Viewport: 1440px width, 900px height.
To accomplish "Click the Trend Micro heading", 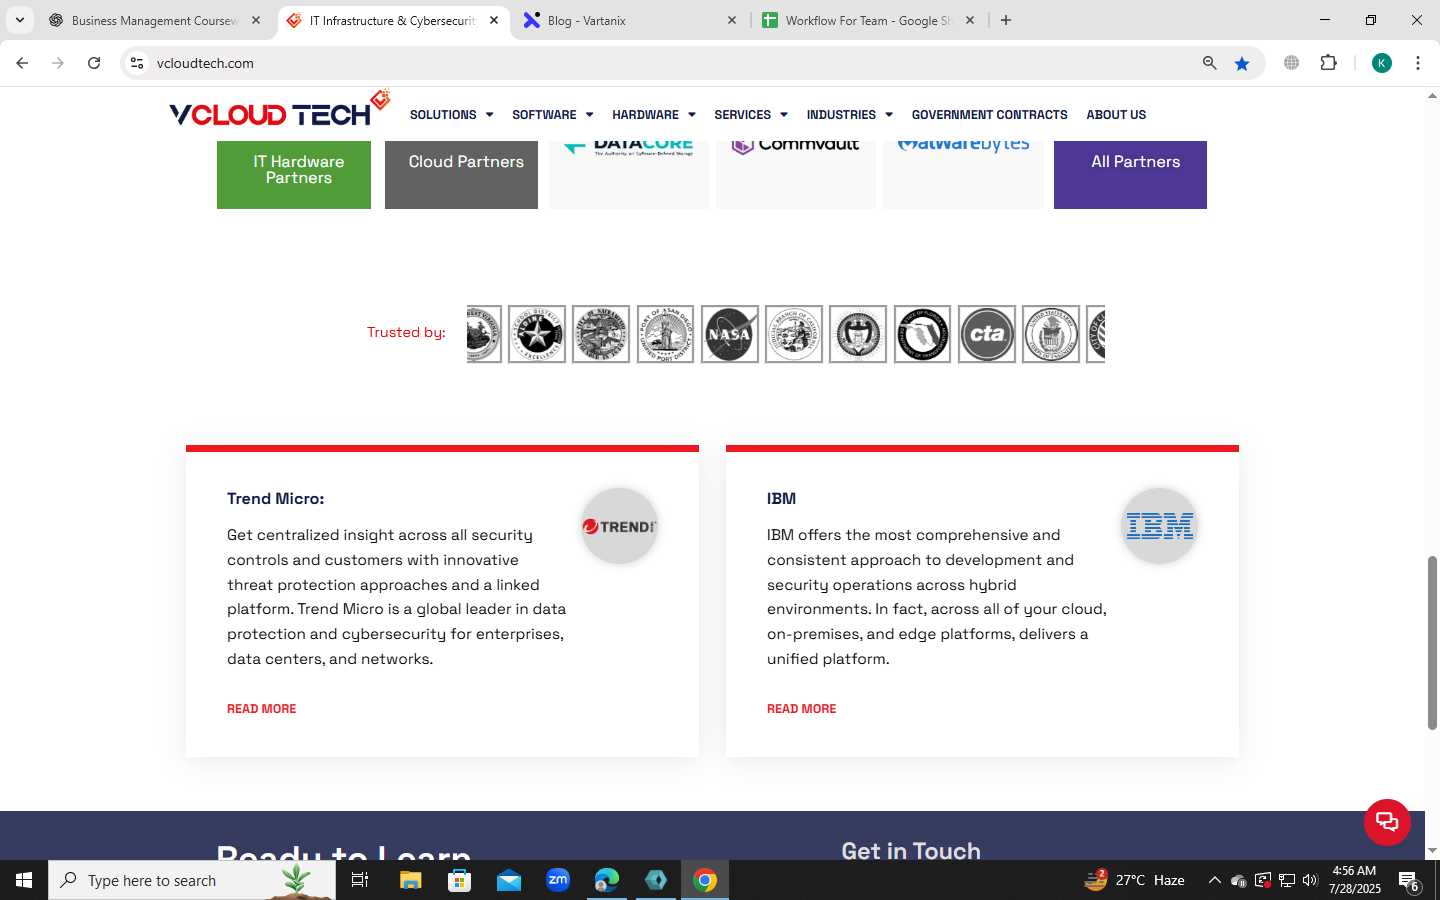I will 275,499.
